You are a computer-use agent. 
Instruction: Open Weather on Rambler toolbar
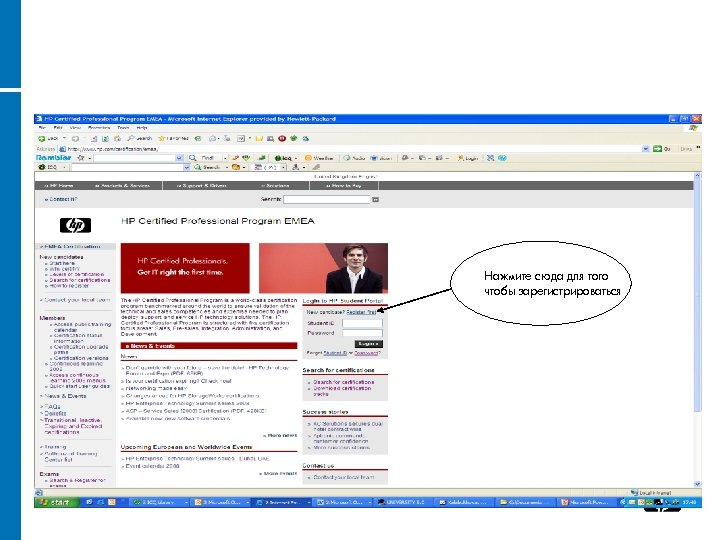tap(319, 158)
